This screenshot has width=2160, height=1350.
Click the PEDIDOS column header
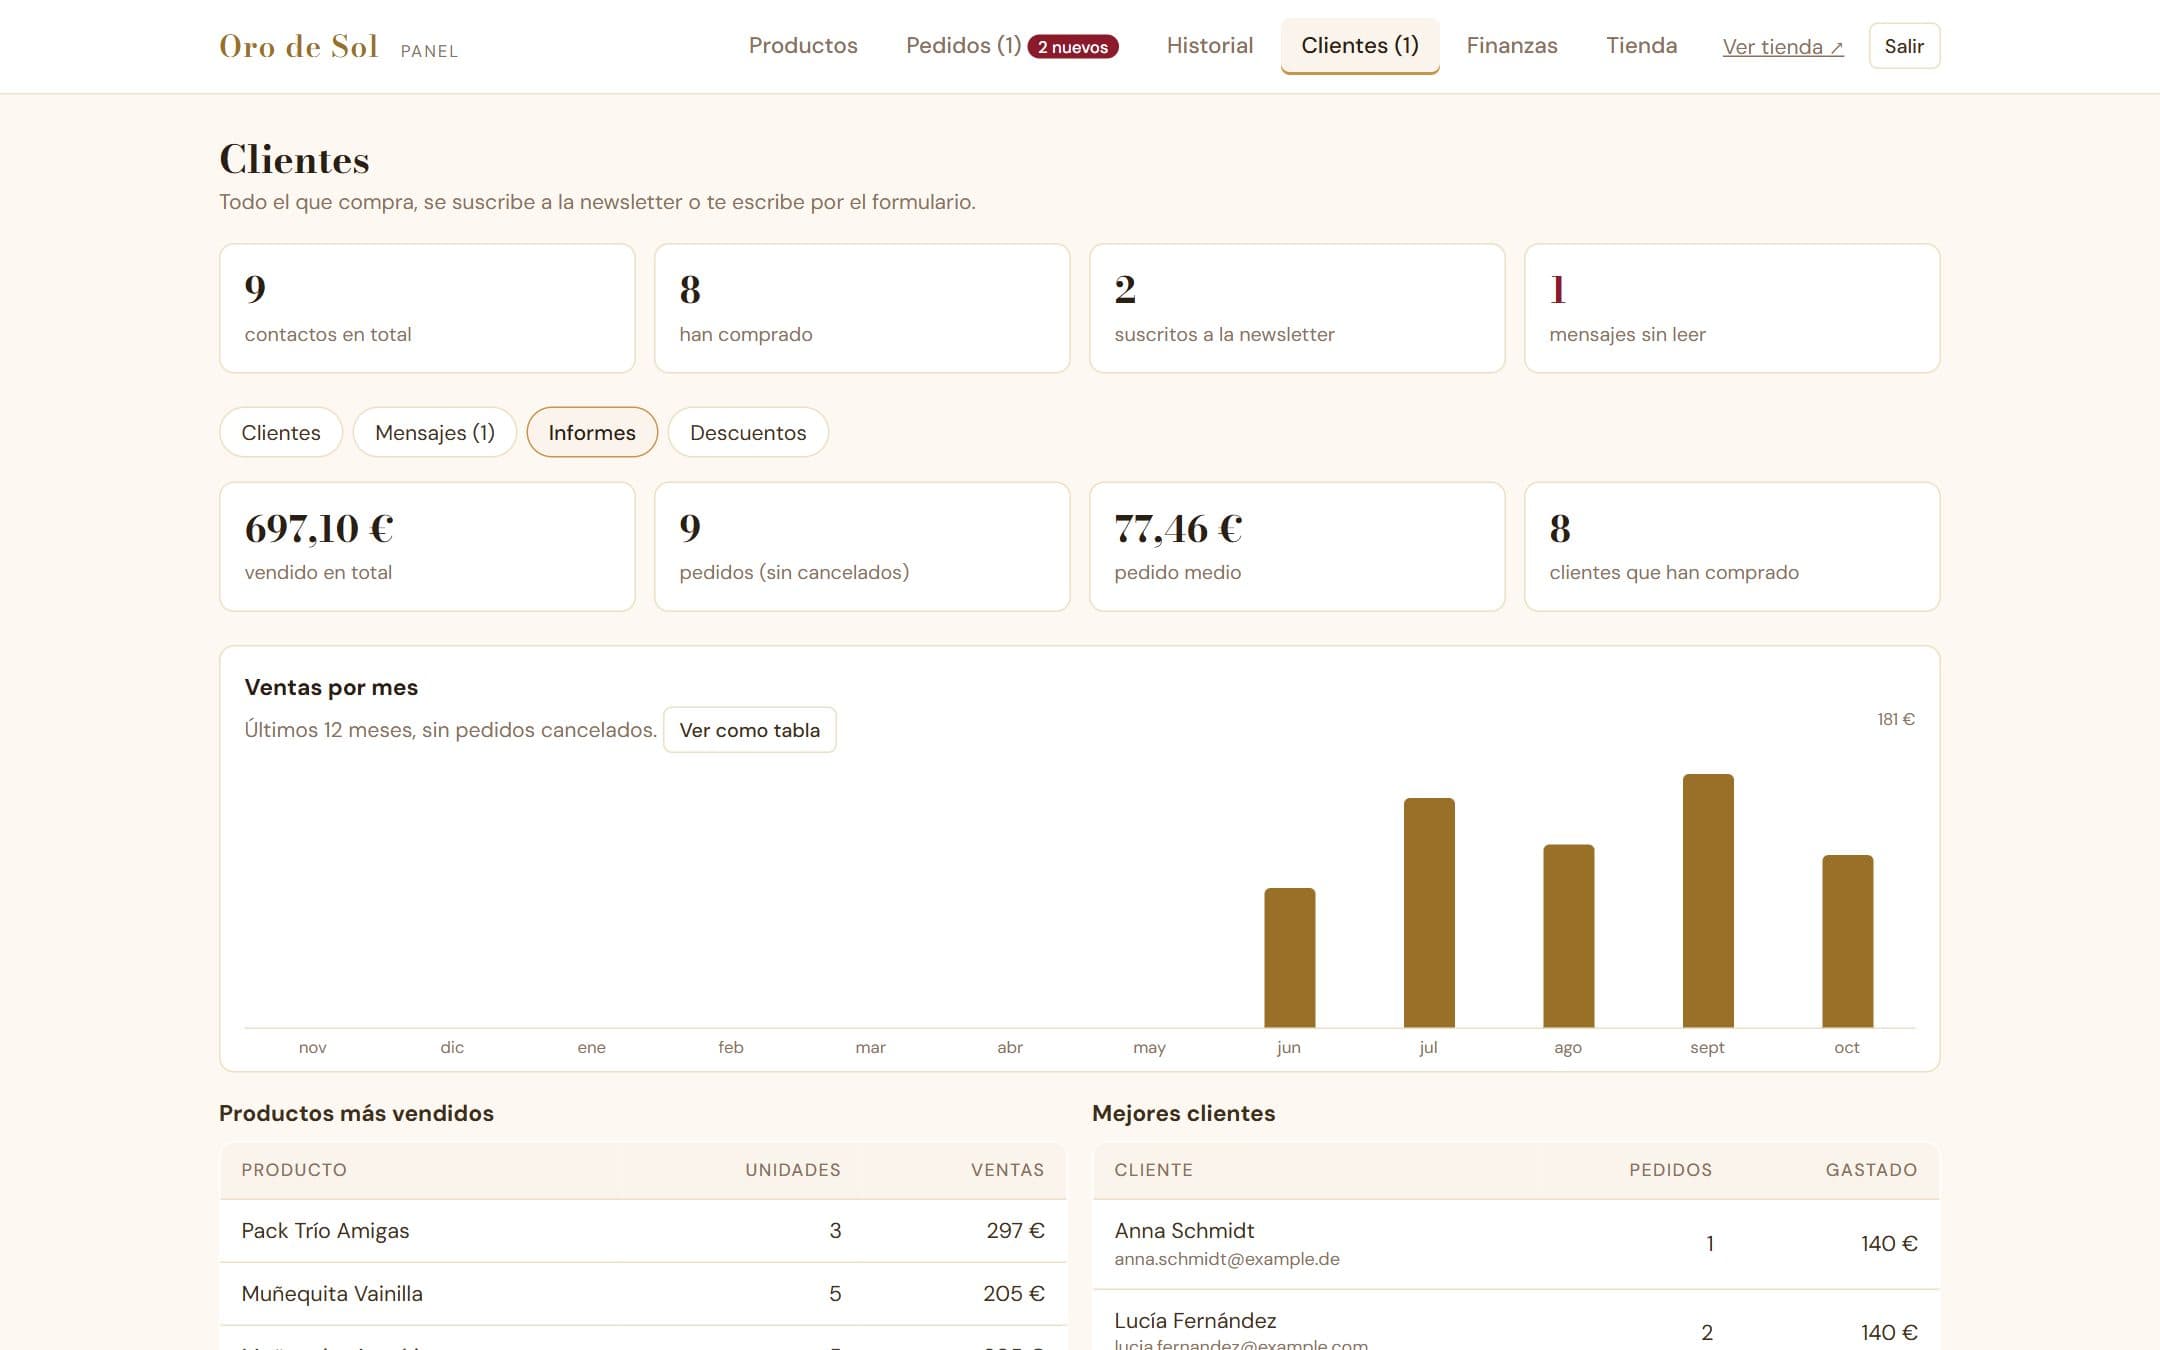[1670, 1170]
